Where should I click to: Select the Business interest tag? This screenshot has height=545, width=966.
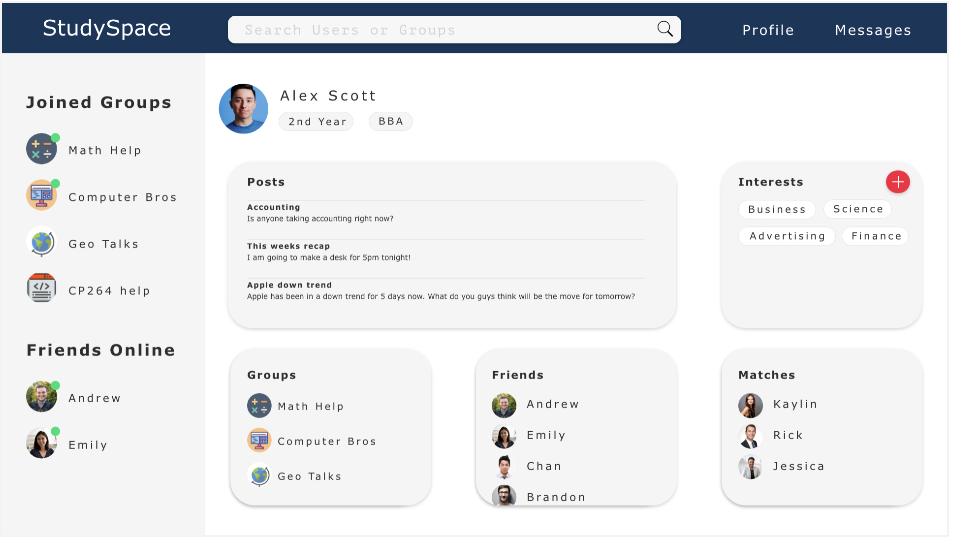777,209
